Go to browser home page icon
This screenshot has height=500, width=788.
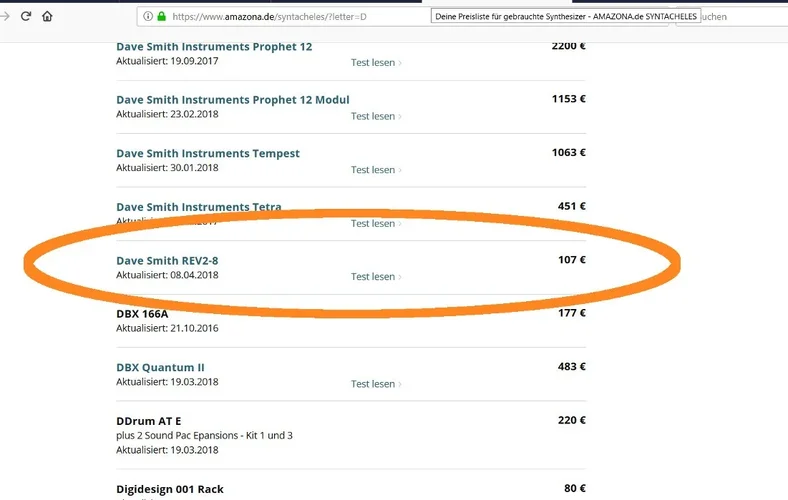tap(47, 16)
